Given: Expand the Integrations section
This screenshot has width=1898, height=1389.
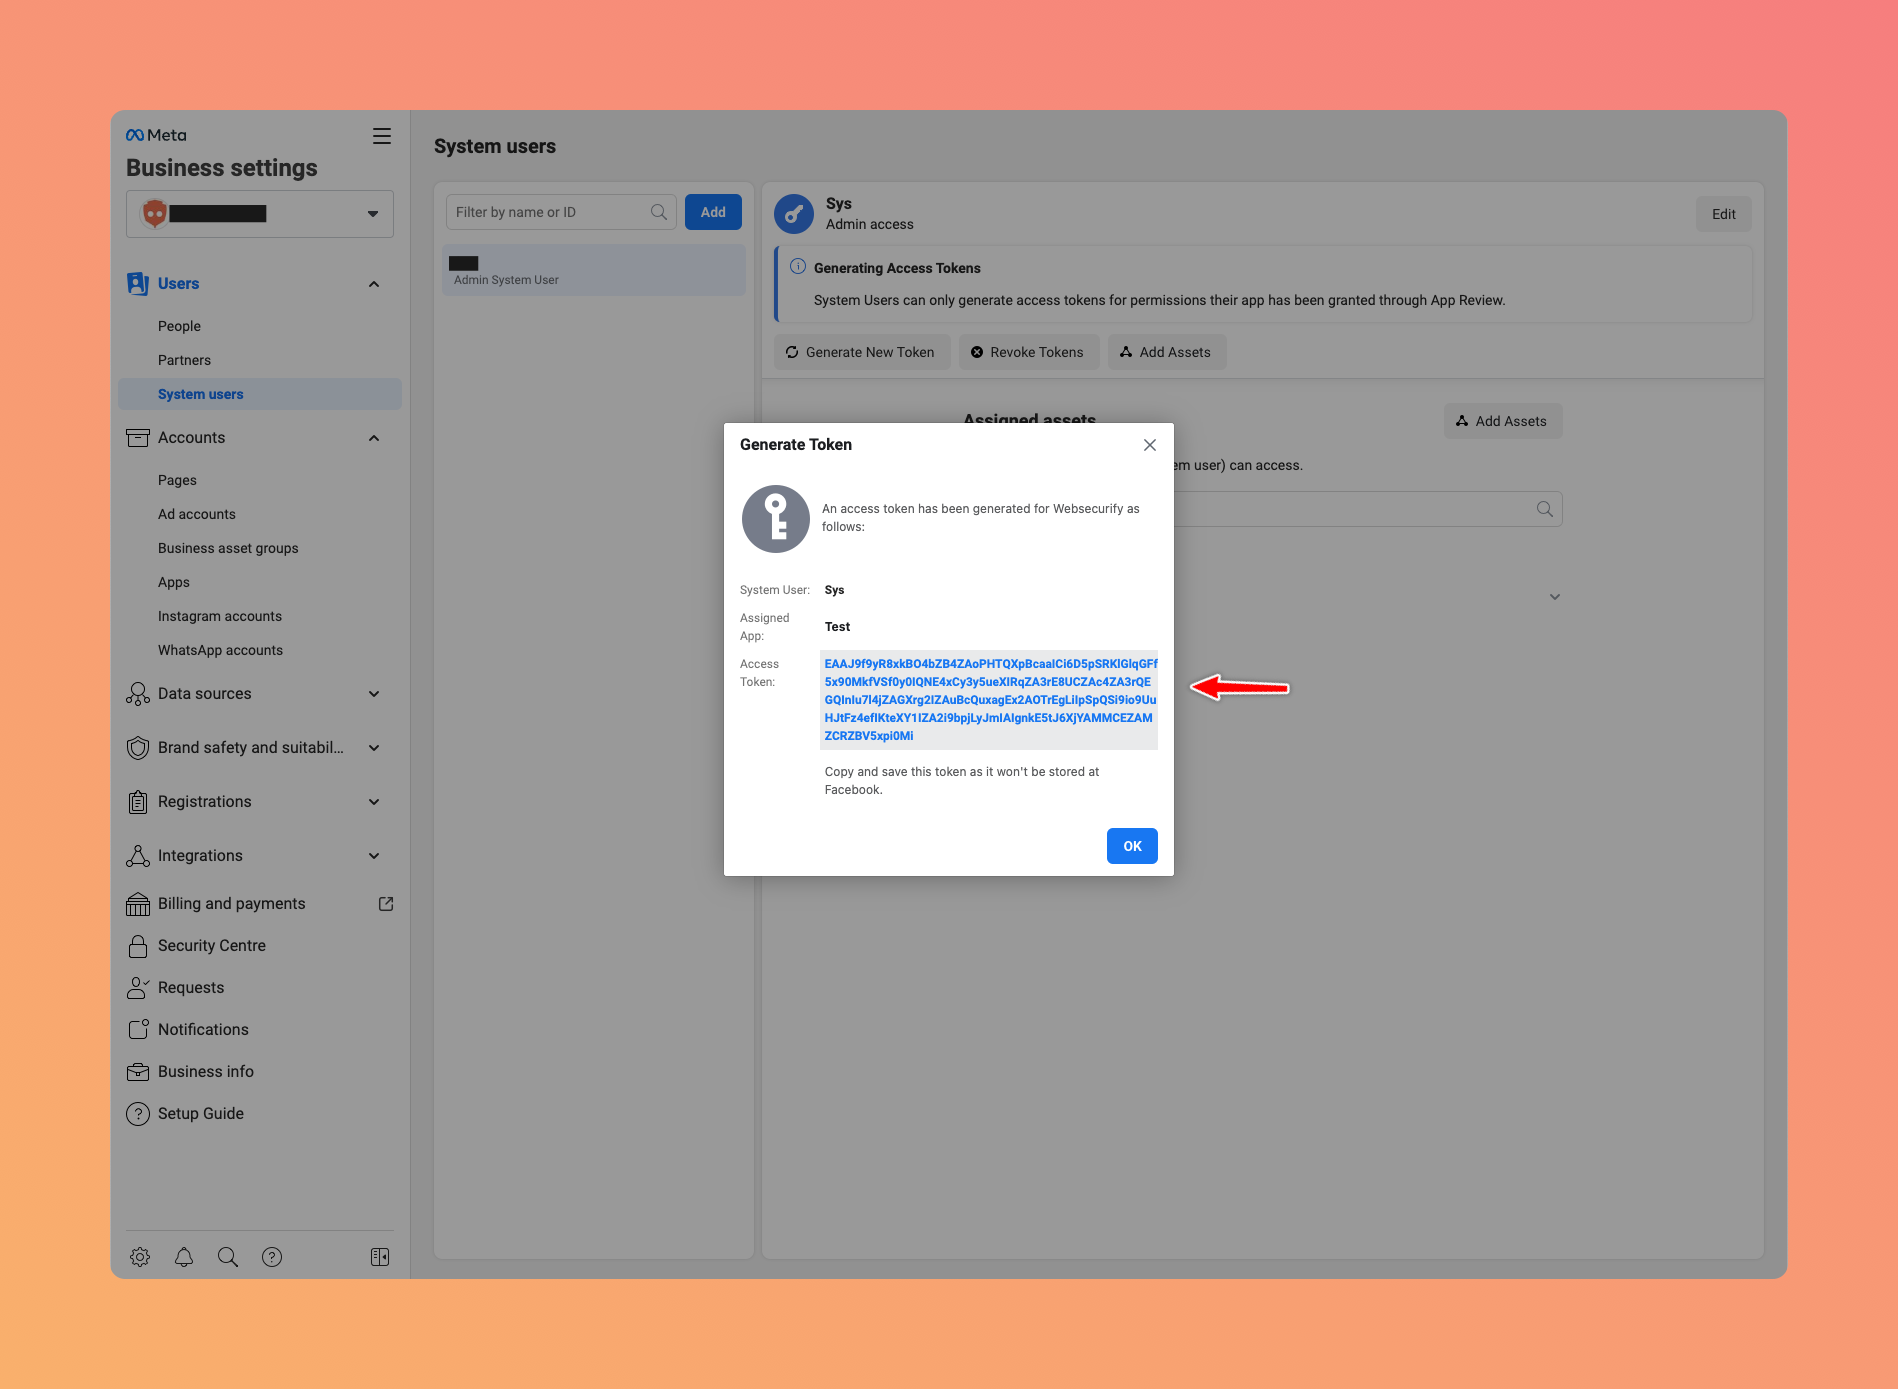Looking at the screenshot, I should point(374,856).
